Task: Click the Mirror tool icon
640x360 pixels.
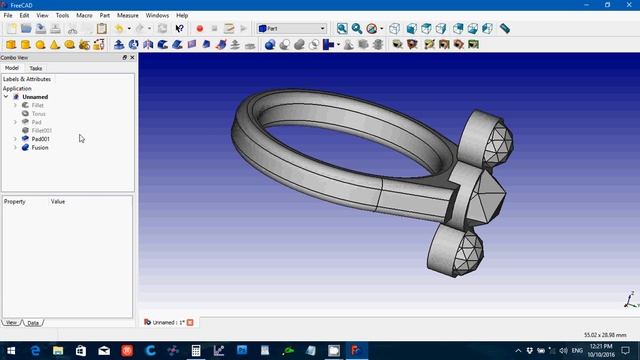Action: pyautogui.click(x=148, y=44)
